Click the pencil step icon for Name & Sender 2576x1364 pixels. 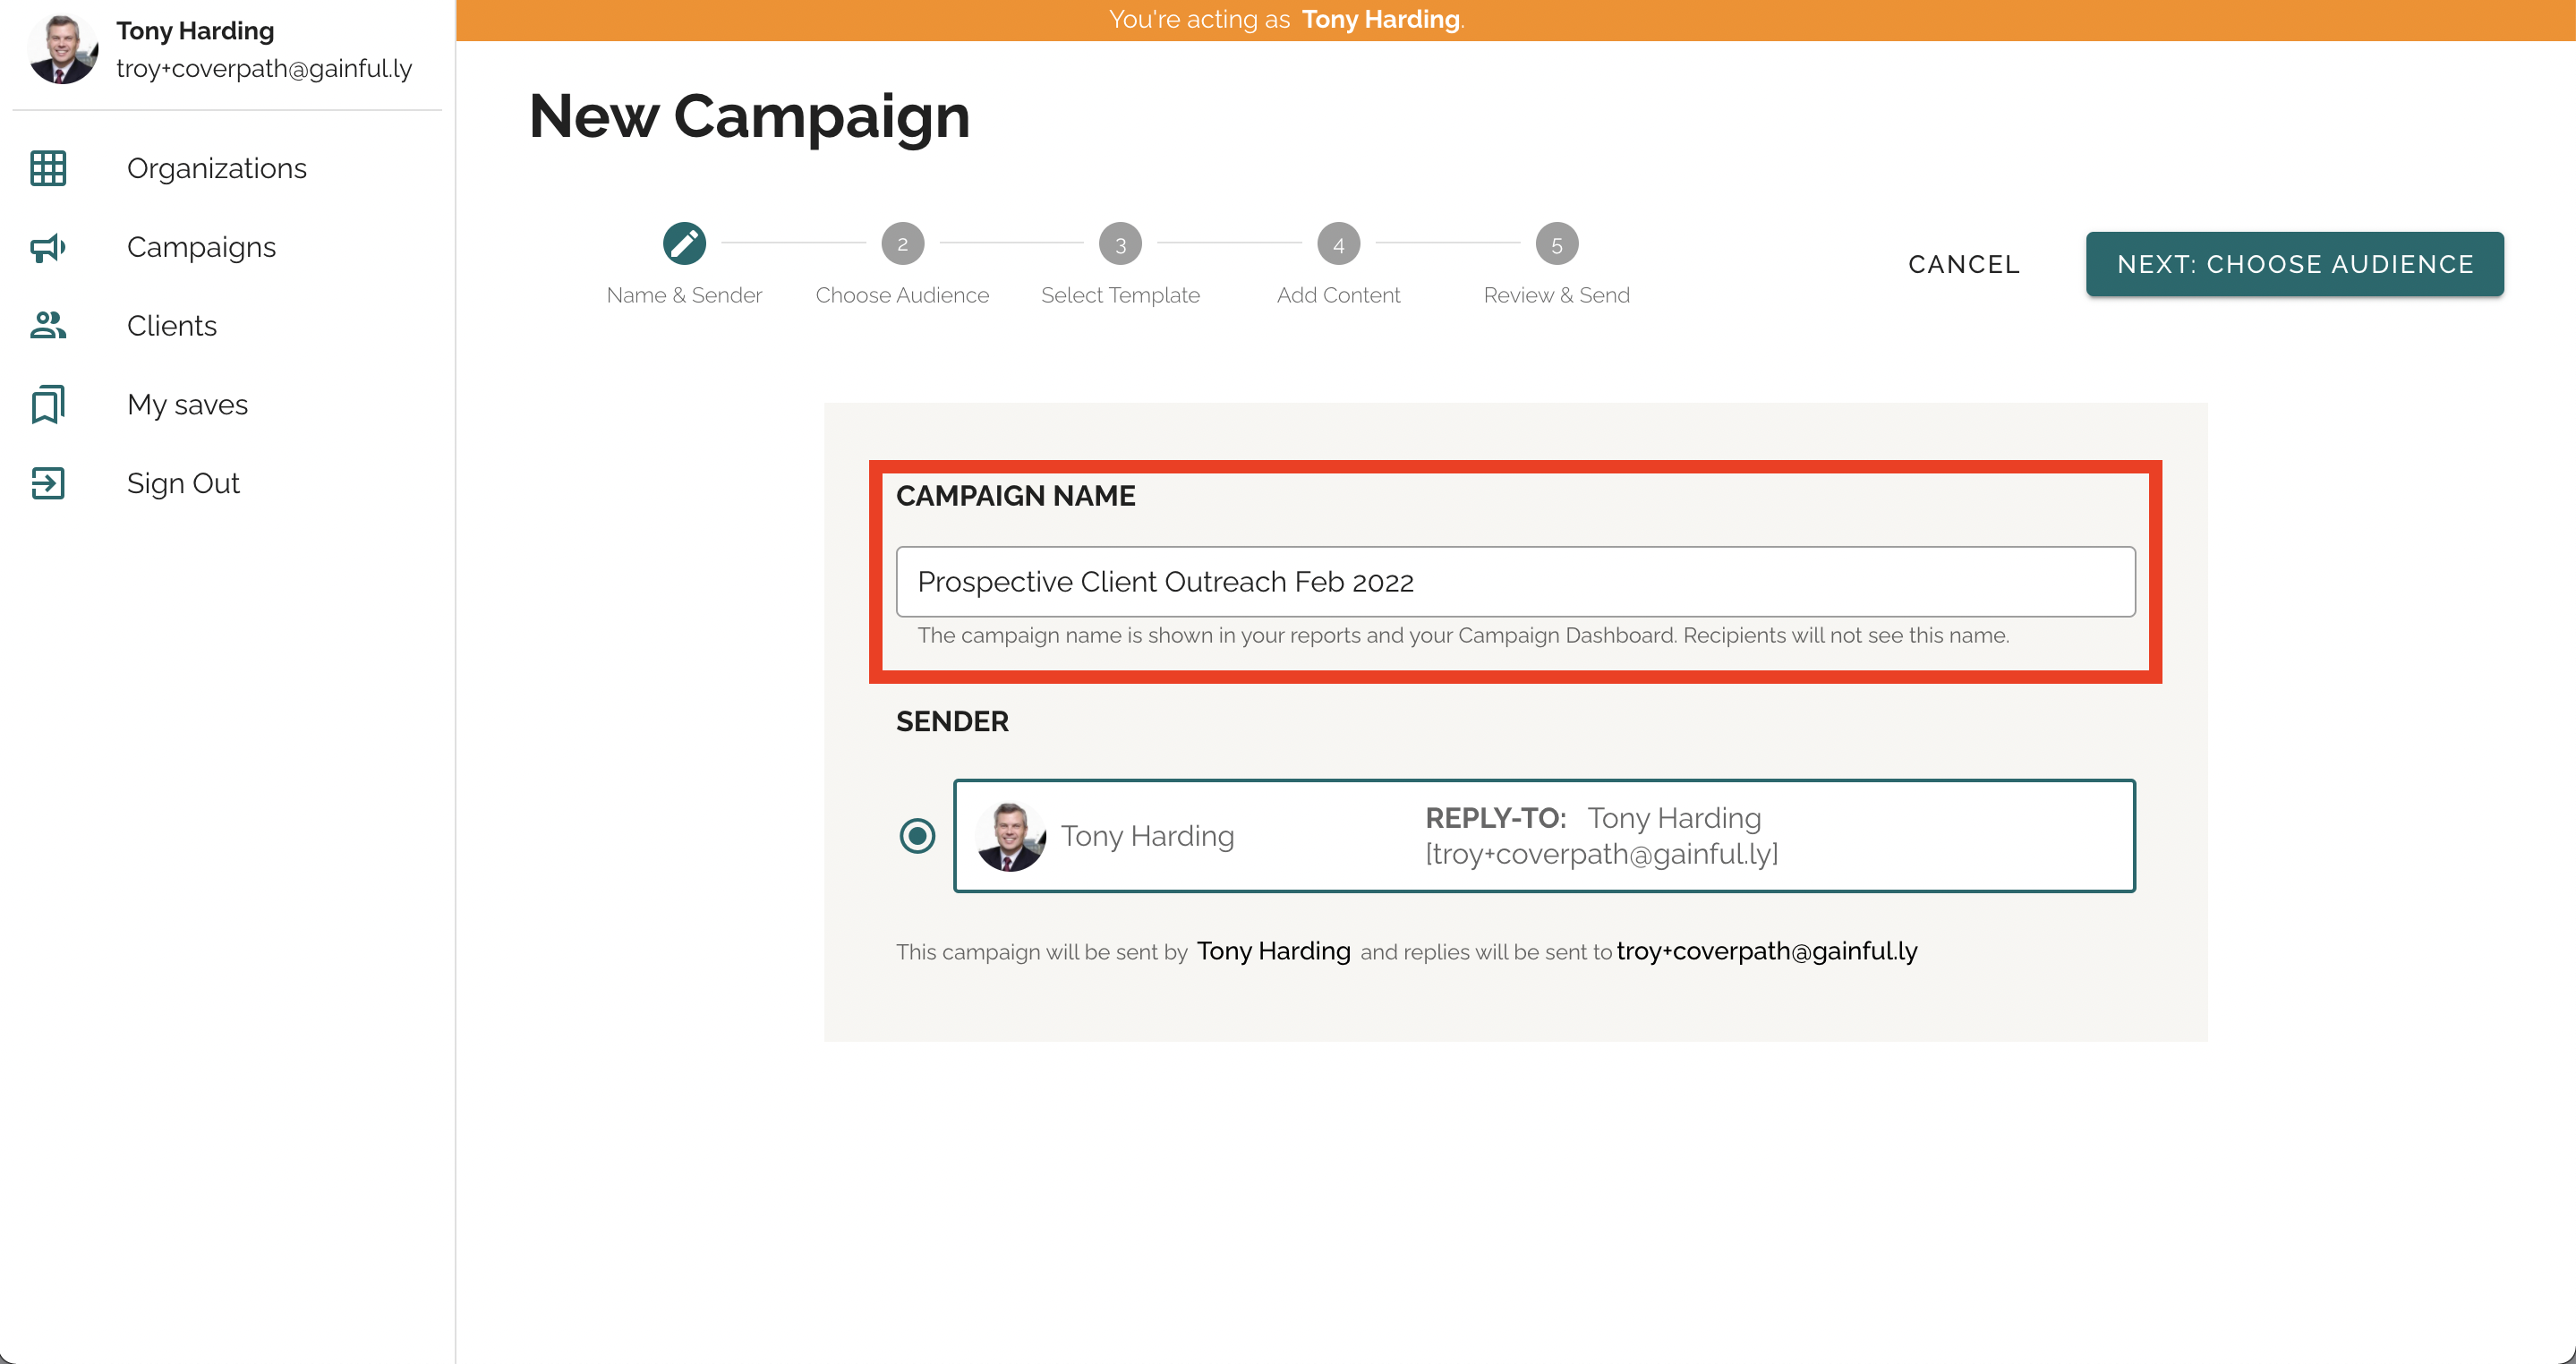coord(684,244)
